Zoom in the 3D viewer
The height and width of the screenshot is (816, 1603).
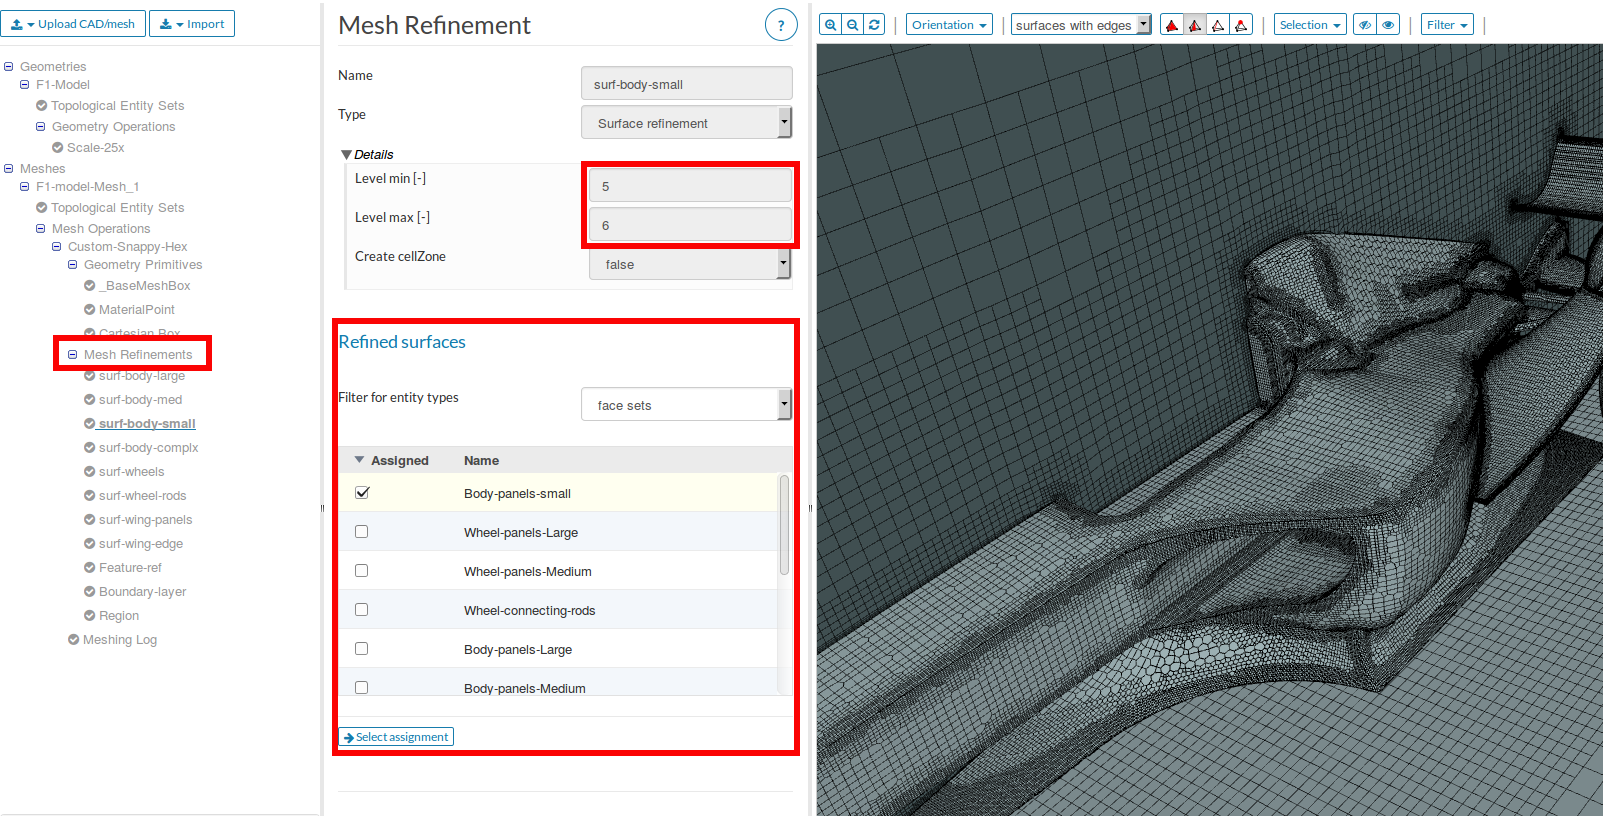click(x=830, y=25)
